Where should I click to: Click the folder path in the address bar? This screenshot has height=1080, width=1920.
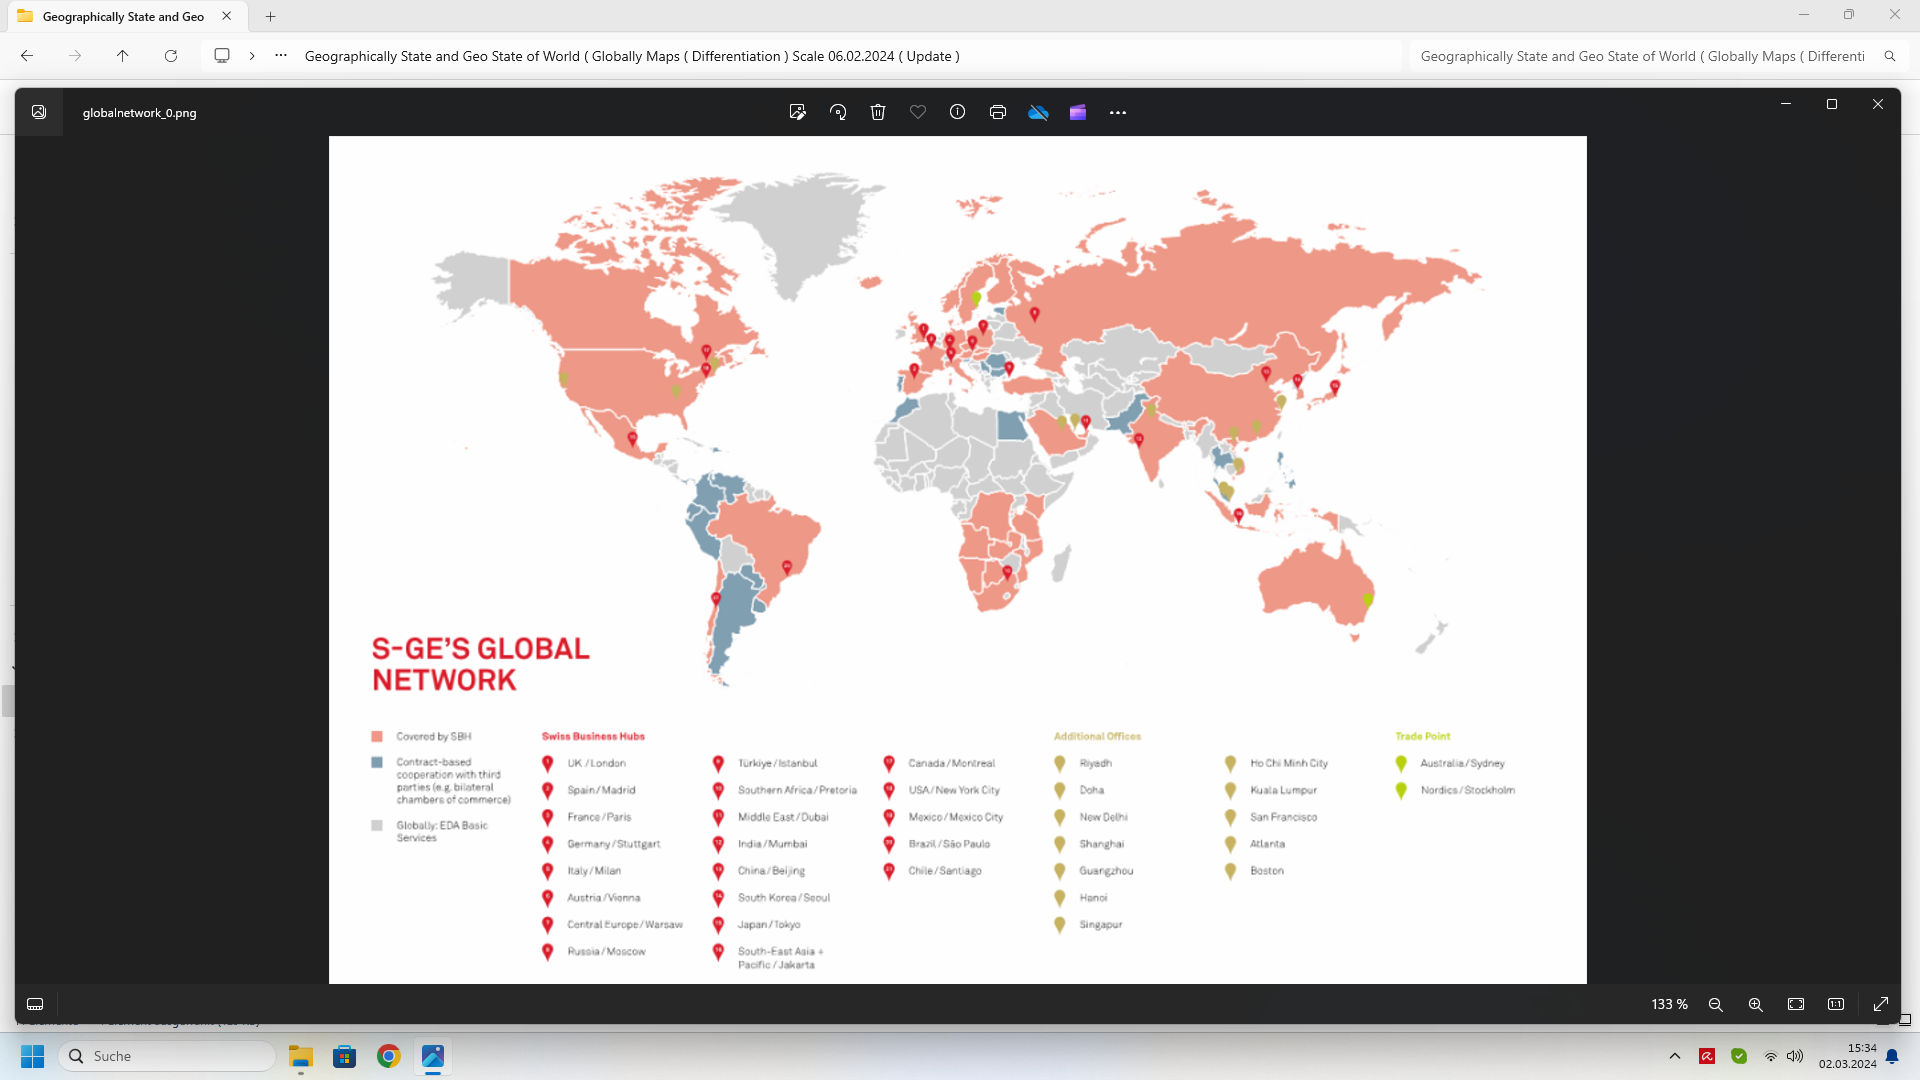[x=632, y=56]
